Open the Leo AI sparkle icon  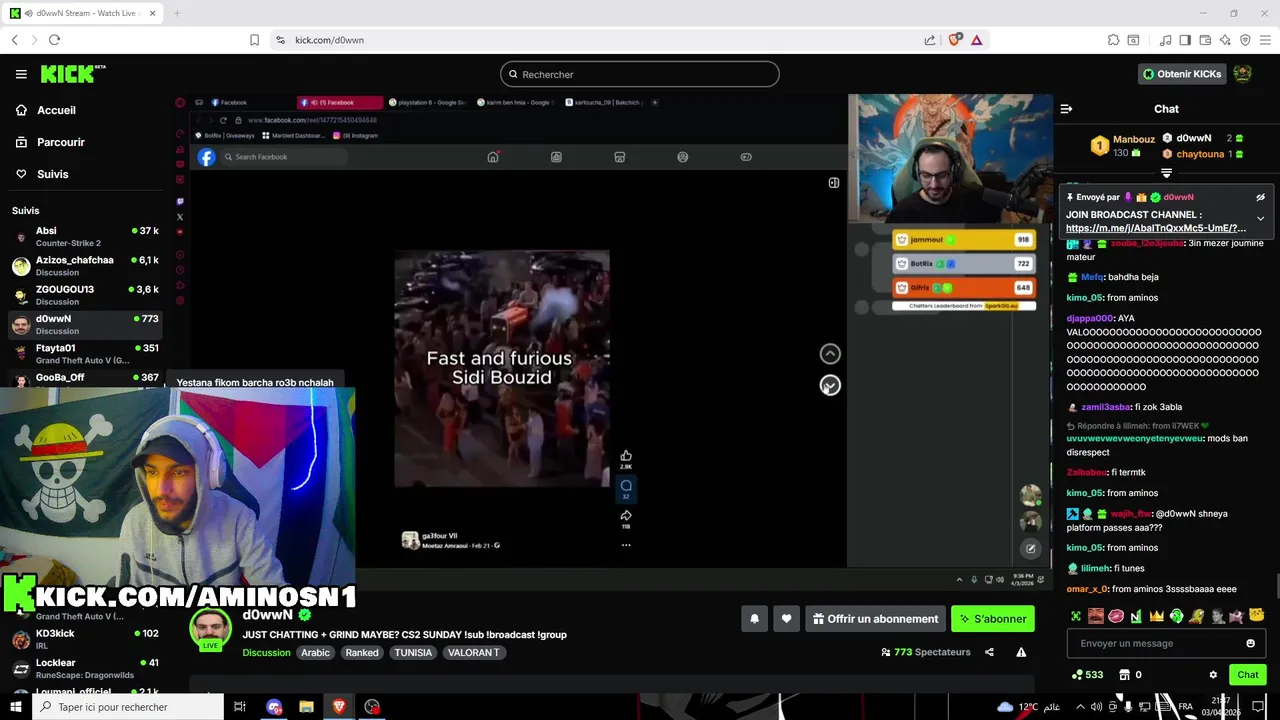[x=1225, y=40]
